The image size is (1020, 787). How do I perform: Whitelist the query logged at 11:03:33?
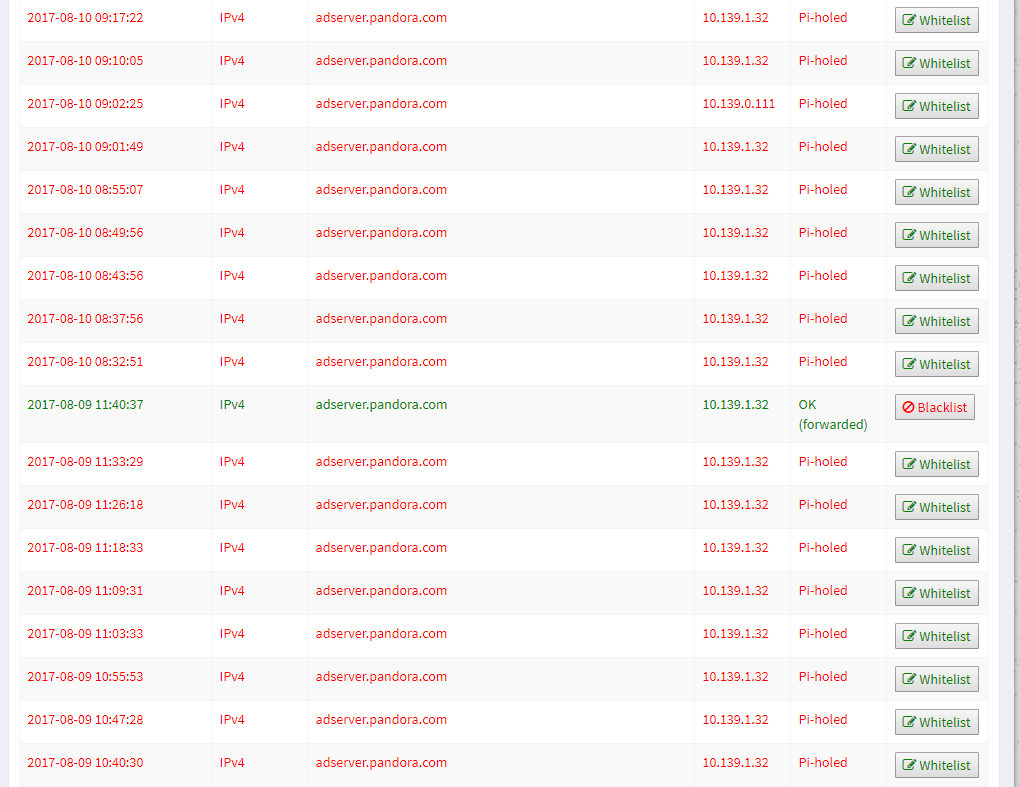tap(936, 636)
